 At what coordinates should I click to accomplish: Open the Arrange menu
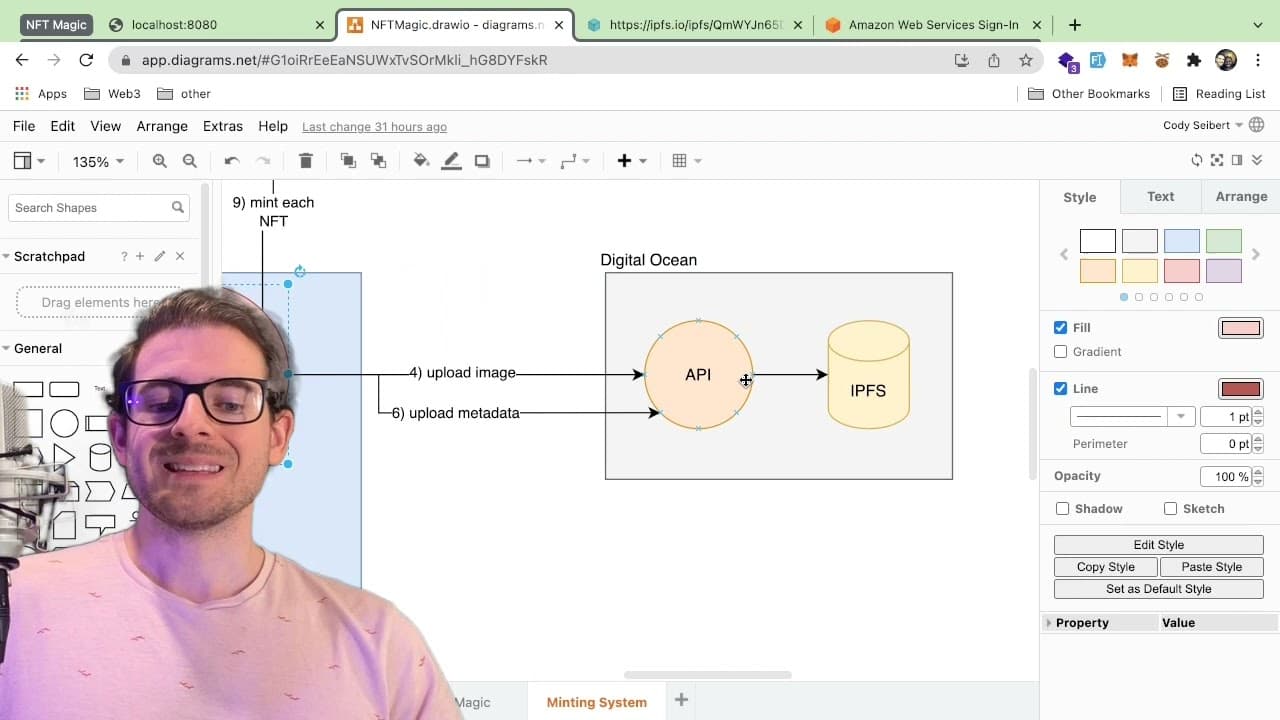162,126
